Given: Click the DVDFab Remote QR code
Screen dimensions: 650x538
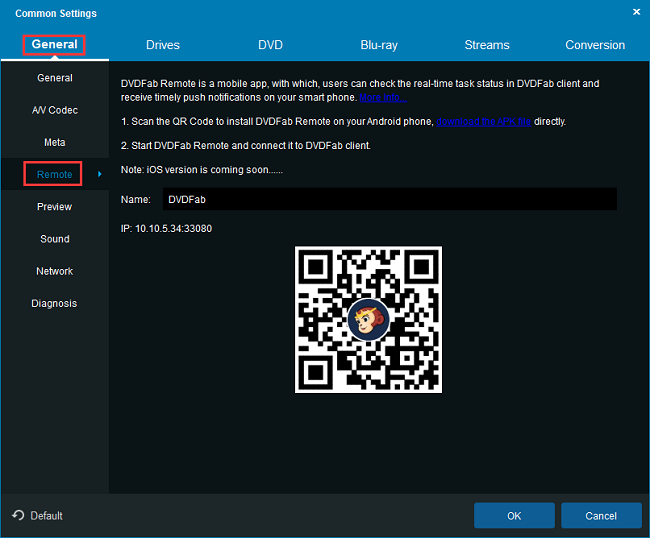Looking at the screenshot, I should (368, 320).
